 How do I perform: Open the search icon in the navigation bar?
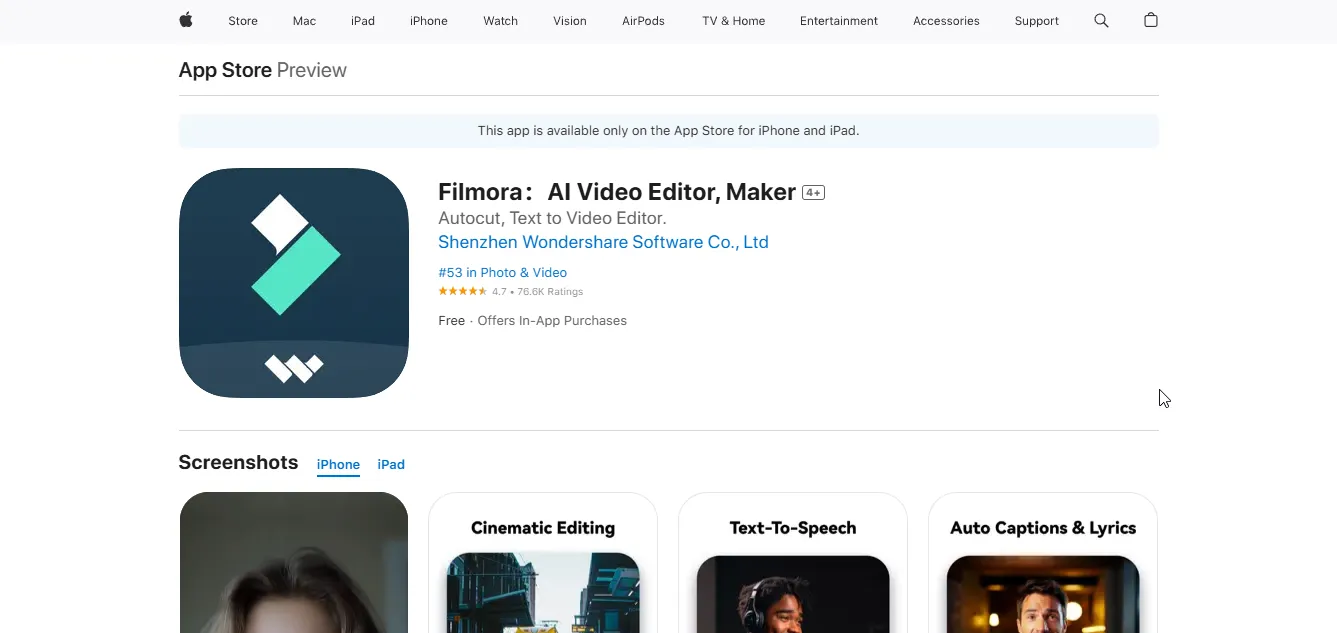[x=1100, y=20]
